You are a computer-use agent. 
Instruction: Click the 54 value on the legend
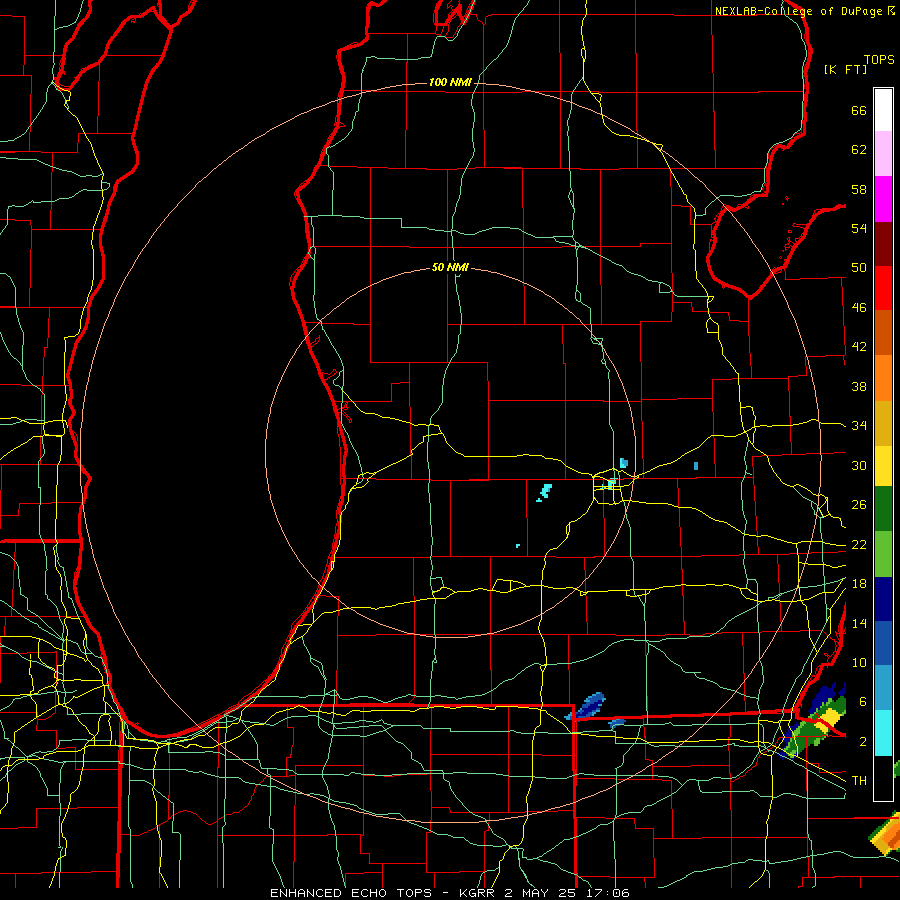point(859,228)
